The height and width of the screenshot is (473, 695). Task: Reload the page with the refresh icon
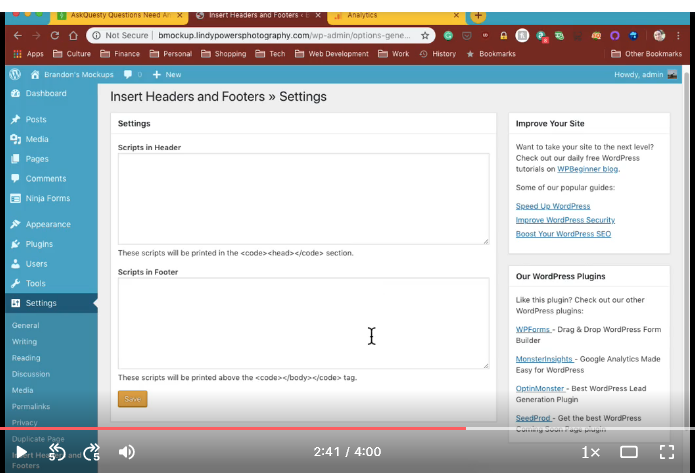click(x=55, y=35)
